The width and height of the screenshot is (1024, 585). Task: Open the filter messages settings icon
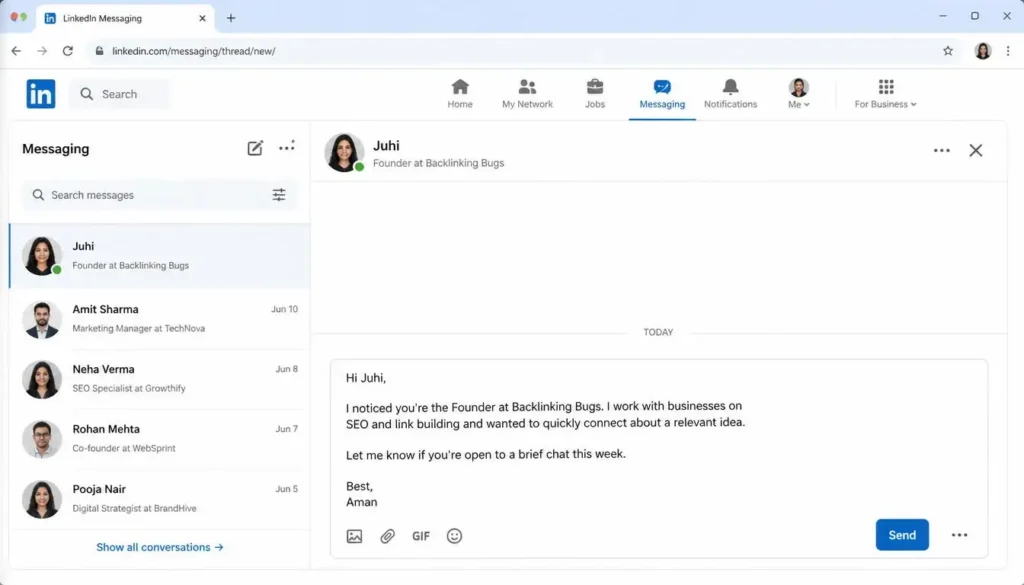point(279,195)
